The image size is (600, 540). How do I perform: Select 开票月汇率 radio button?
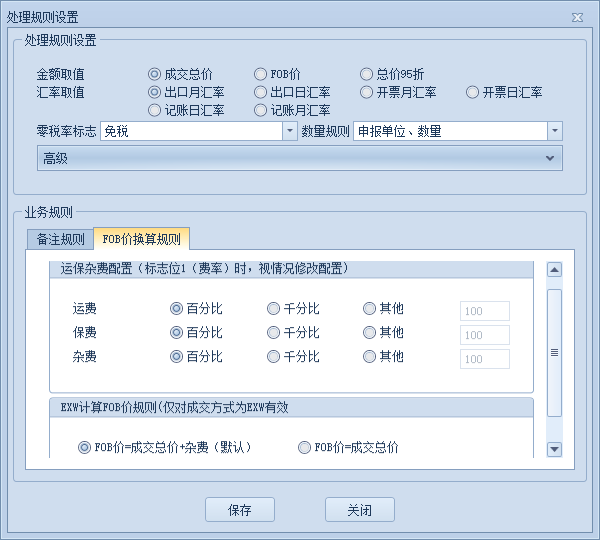pos(367,92)
